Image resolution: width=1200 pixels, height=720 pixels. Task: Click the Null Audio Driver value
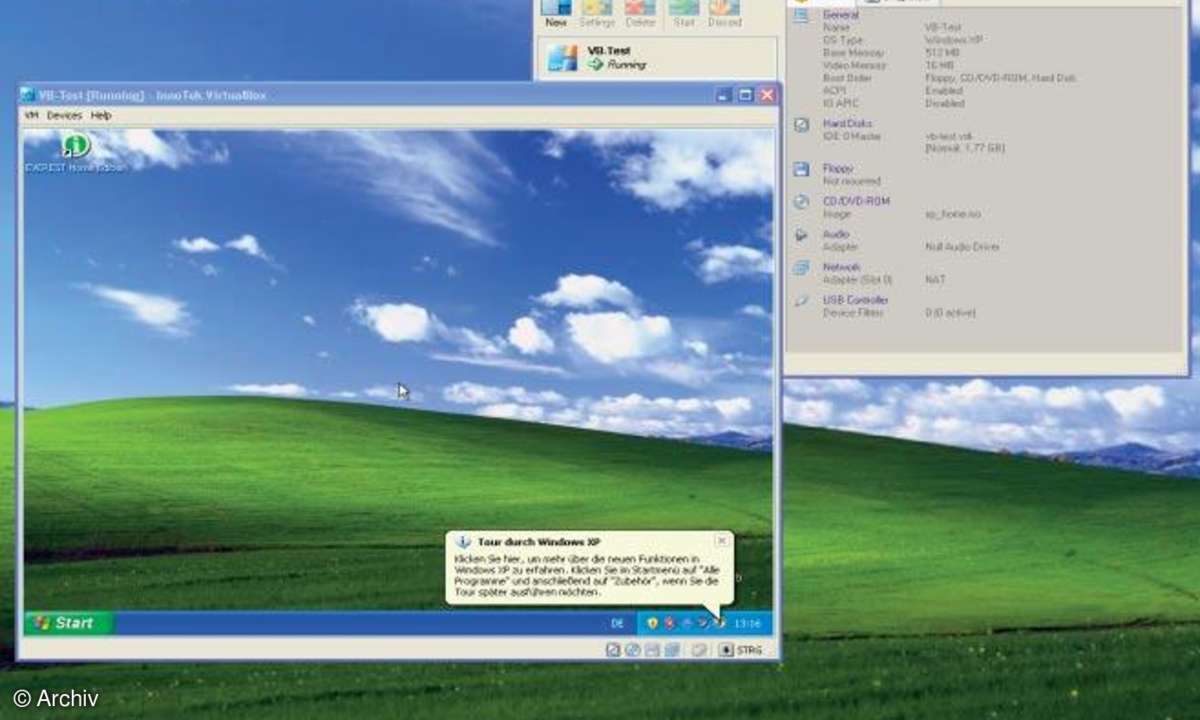tap(962, 246)
